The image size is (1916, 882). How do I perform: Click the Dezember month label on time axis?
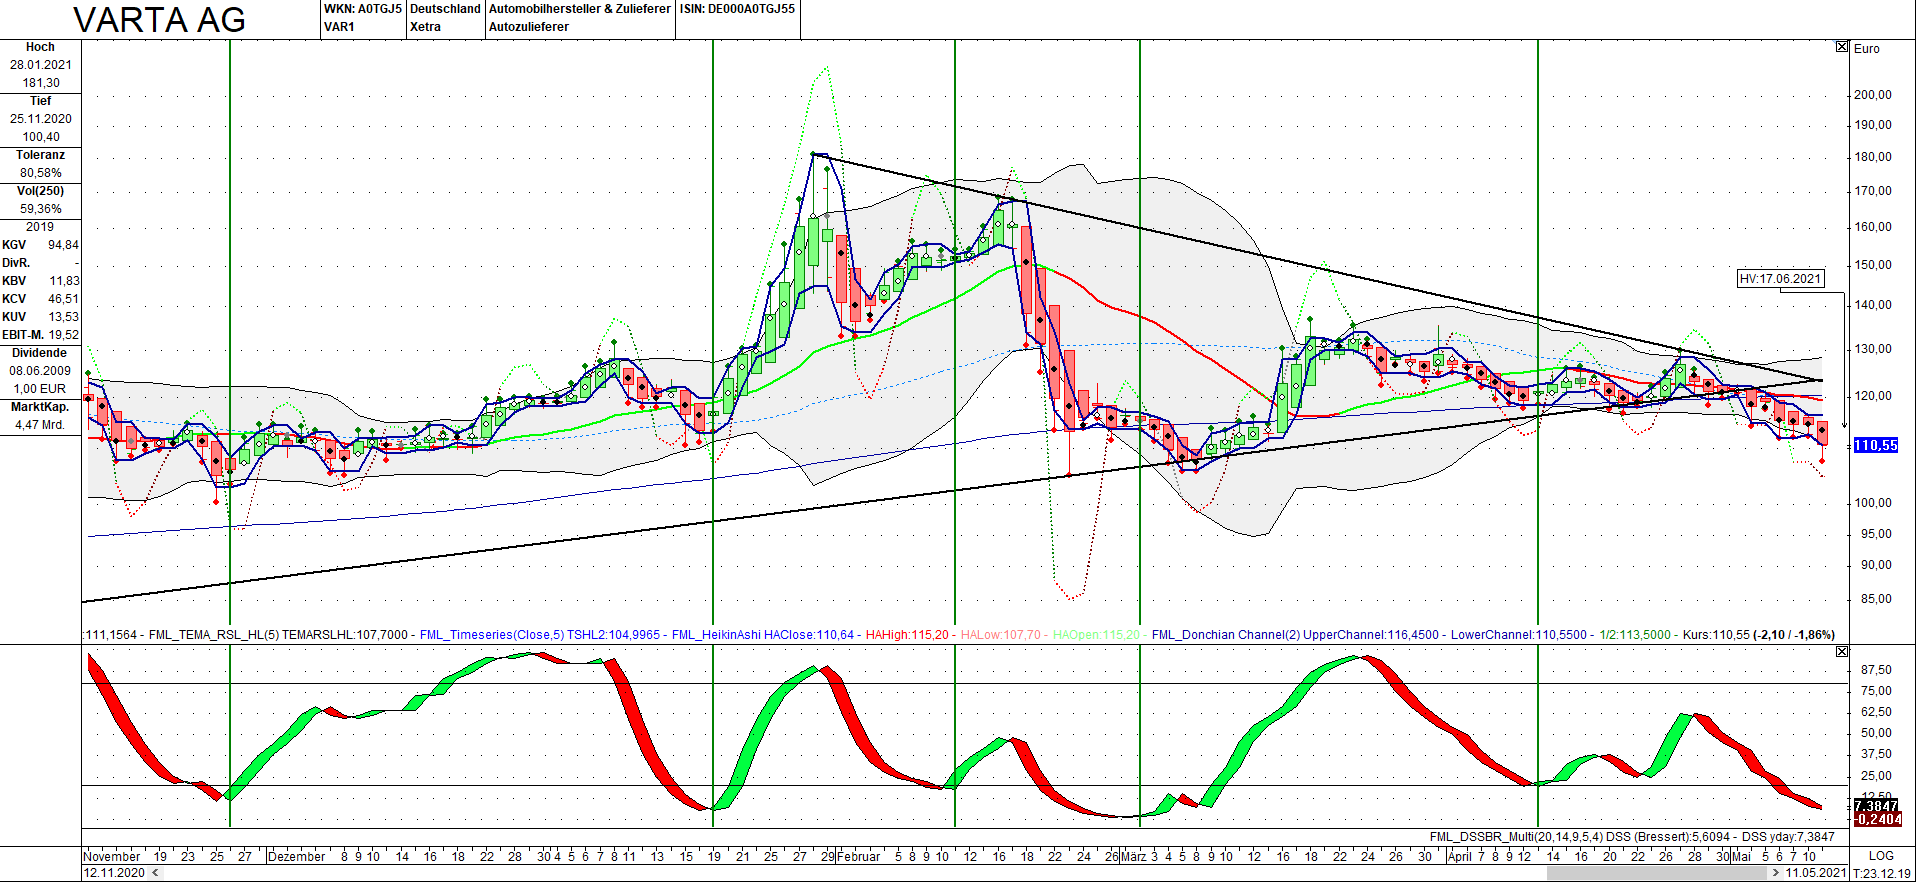tap(296, 856)
